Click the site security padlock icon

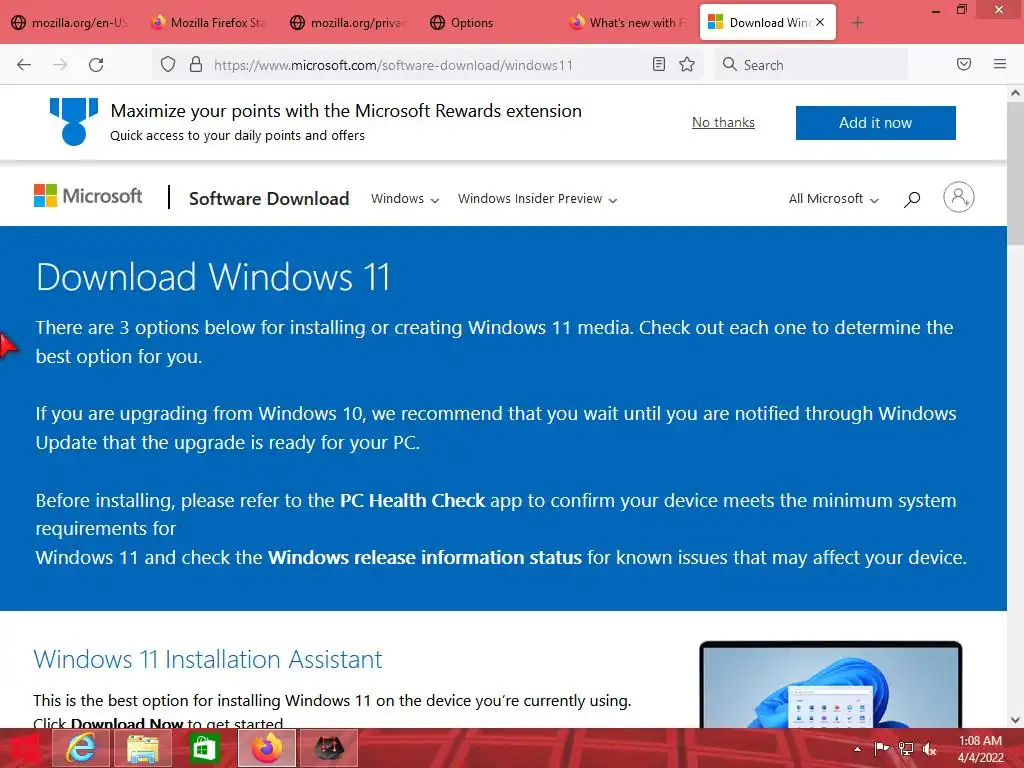pos(195,65)
